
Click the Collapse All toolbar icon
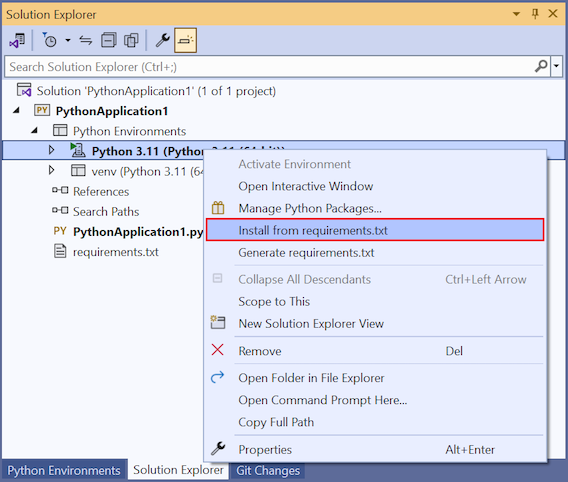click(x=109, y=40)
